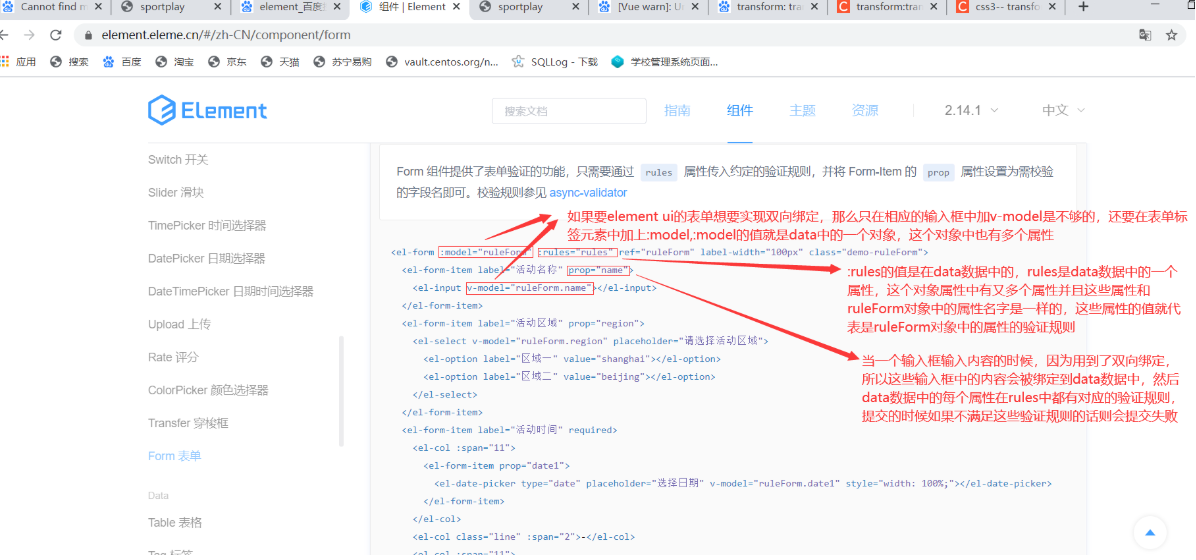Switch to the 'element_百度' browser tab
The height and width of the screenshot is (560, 1196).
coord(289,7)
